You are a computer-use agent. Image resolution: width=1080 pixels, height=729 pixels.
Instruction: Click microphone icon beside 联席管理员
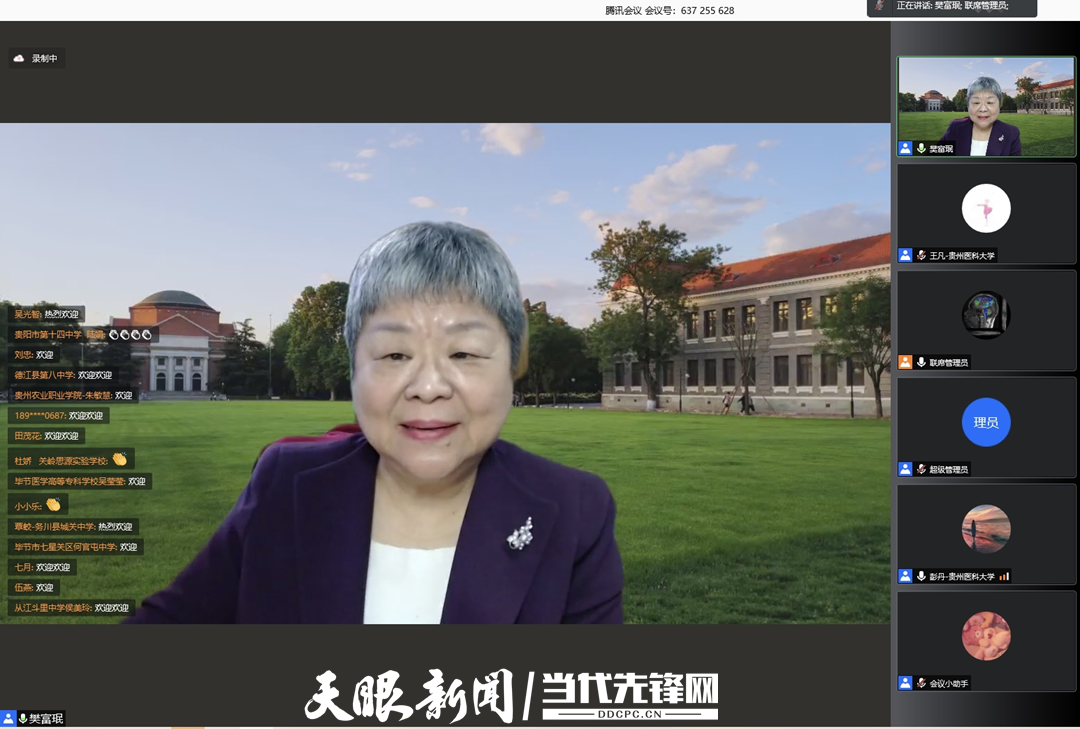click(x=921, y=362)
